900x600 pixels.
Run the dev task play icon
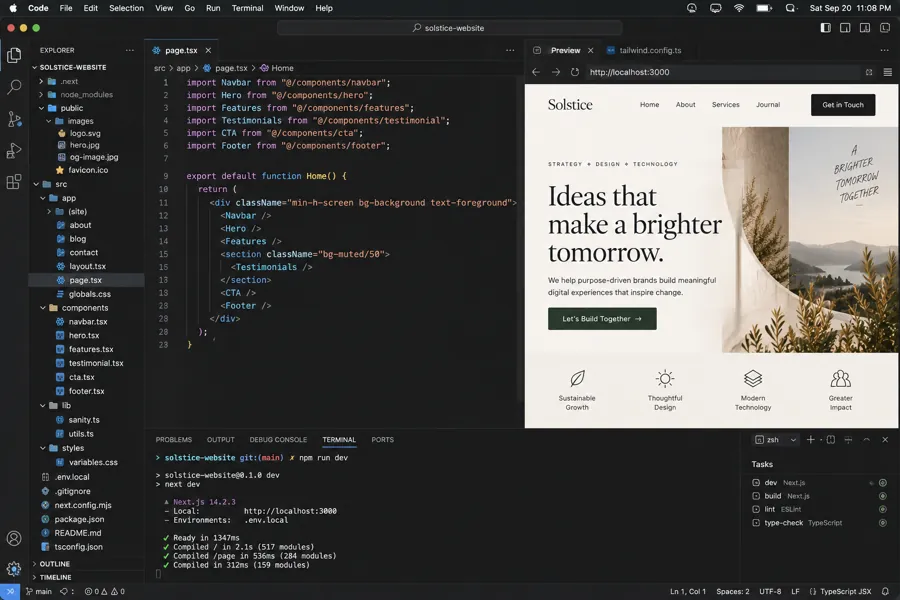click(x=756, y=483)
